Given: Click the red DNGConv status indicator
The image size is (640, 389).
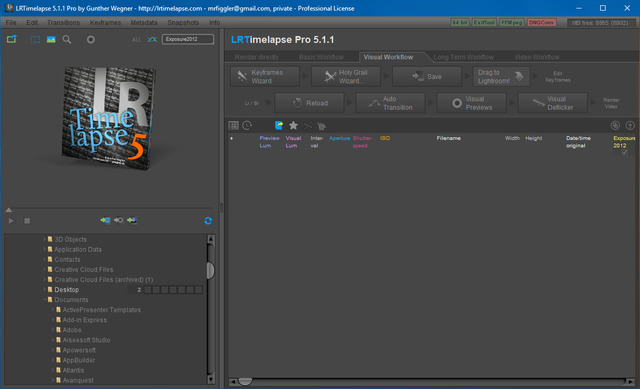Looking at the screenshot, I should coord(542,22).
